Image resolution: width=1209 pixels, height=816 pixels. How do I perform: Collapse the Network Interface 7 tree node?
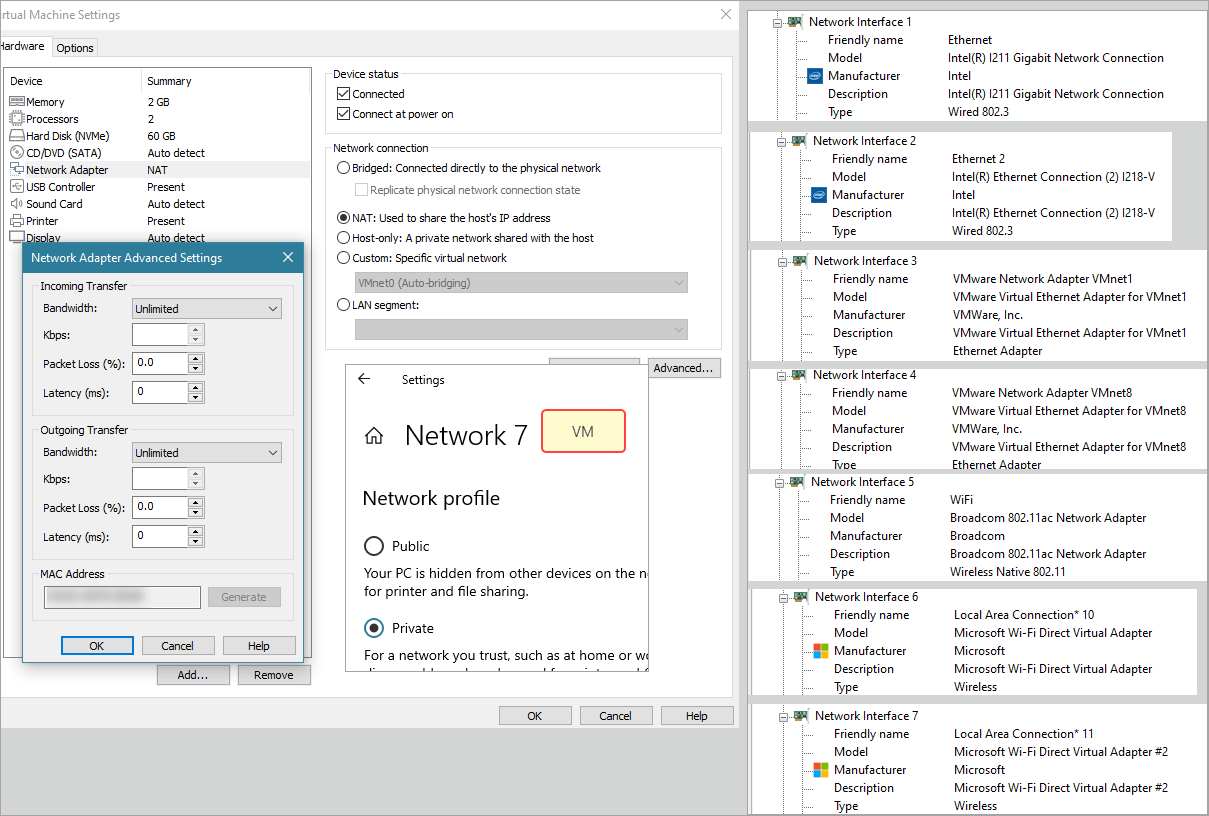click(x=783, y=716)
